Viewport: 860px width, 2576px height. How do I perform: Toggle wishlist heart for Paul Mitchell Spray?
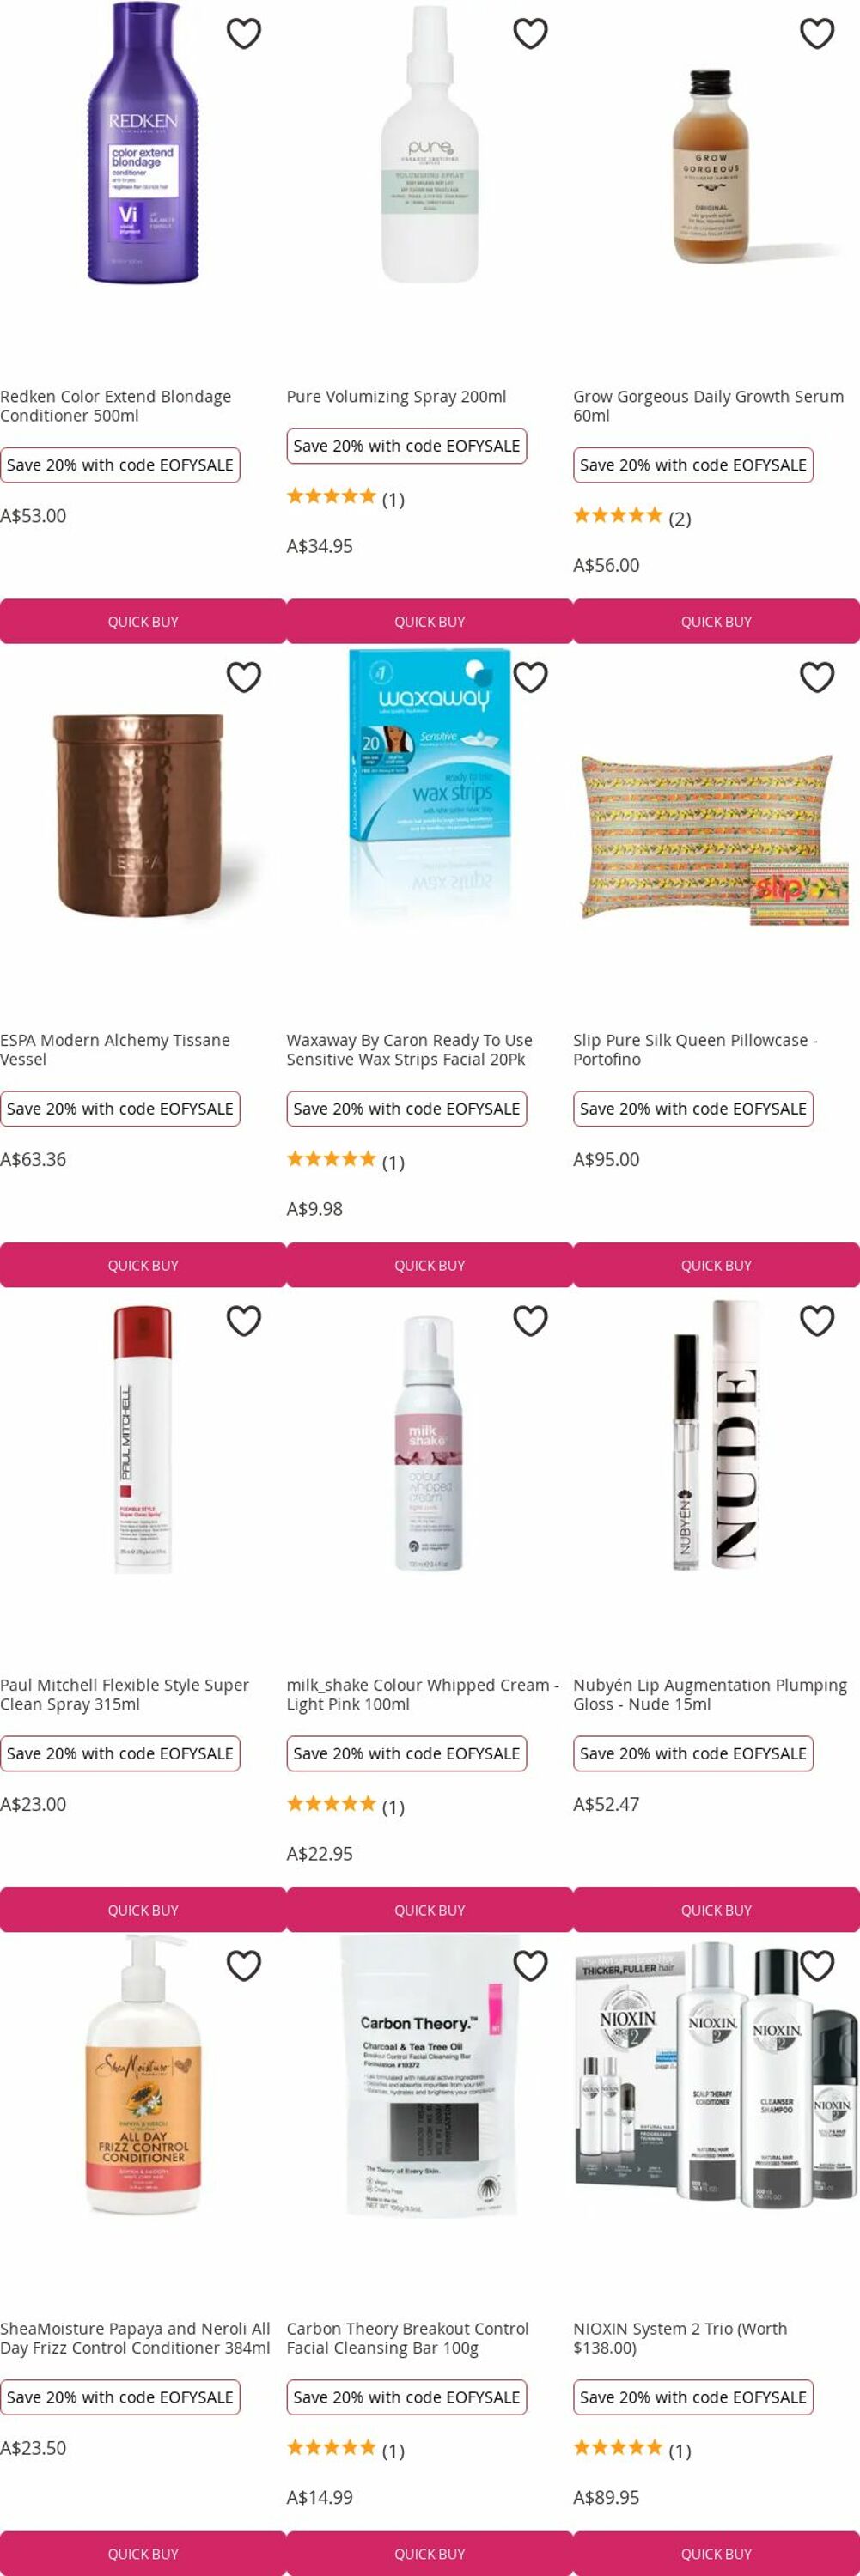click(243, 1321)
